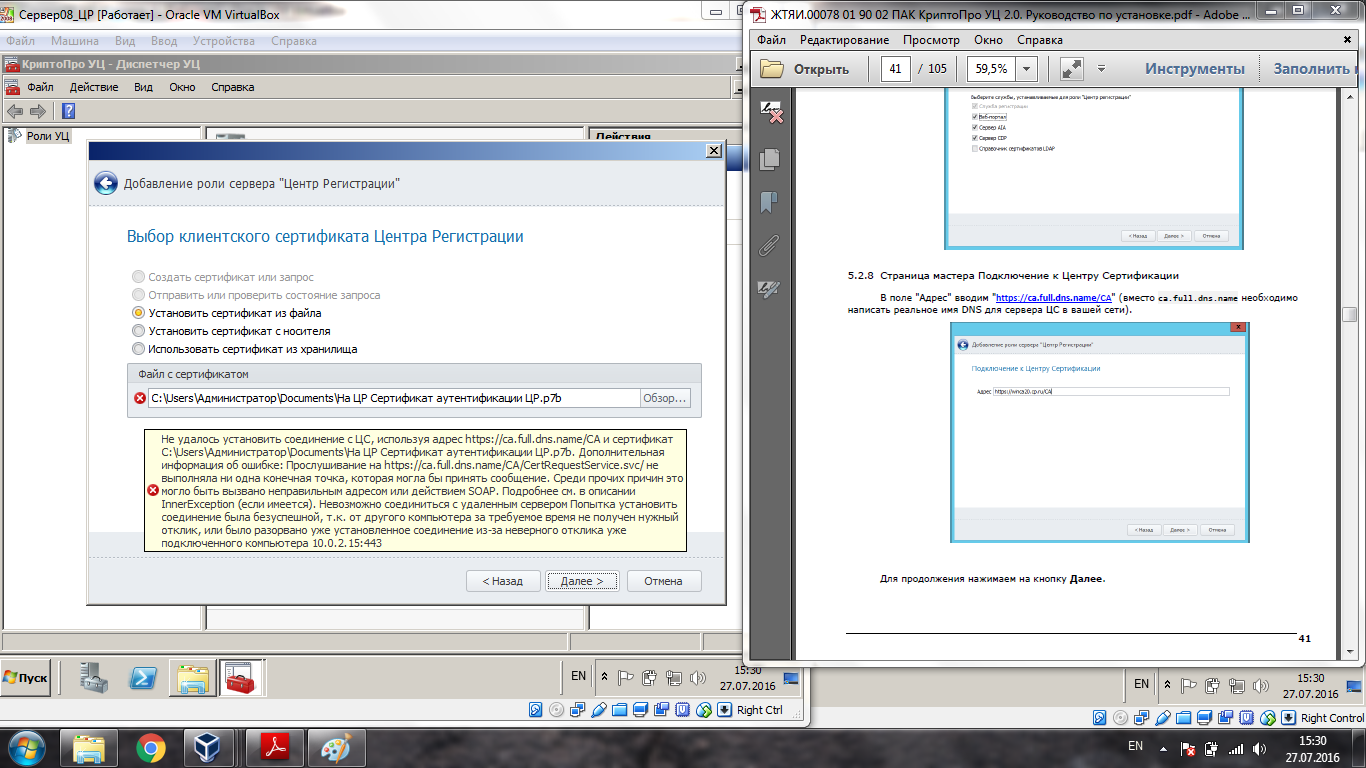Open the attachments paperclip panel in Adobe Reader

[770, 246]
